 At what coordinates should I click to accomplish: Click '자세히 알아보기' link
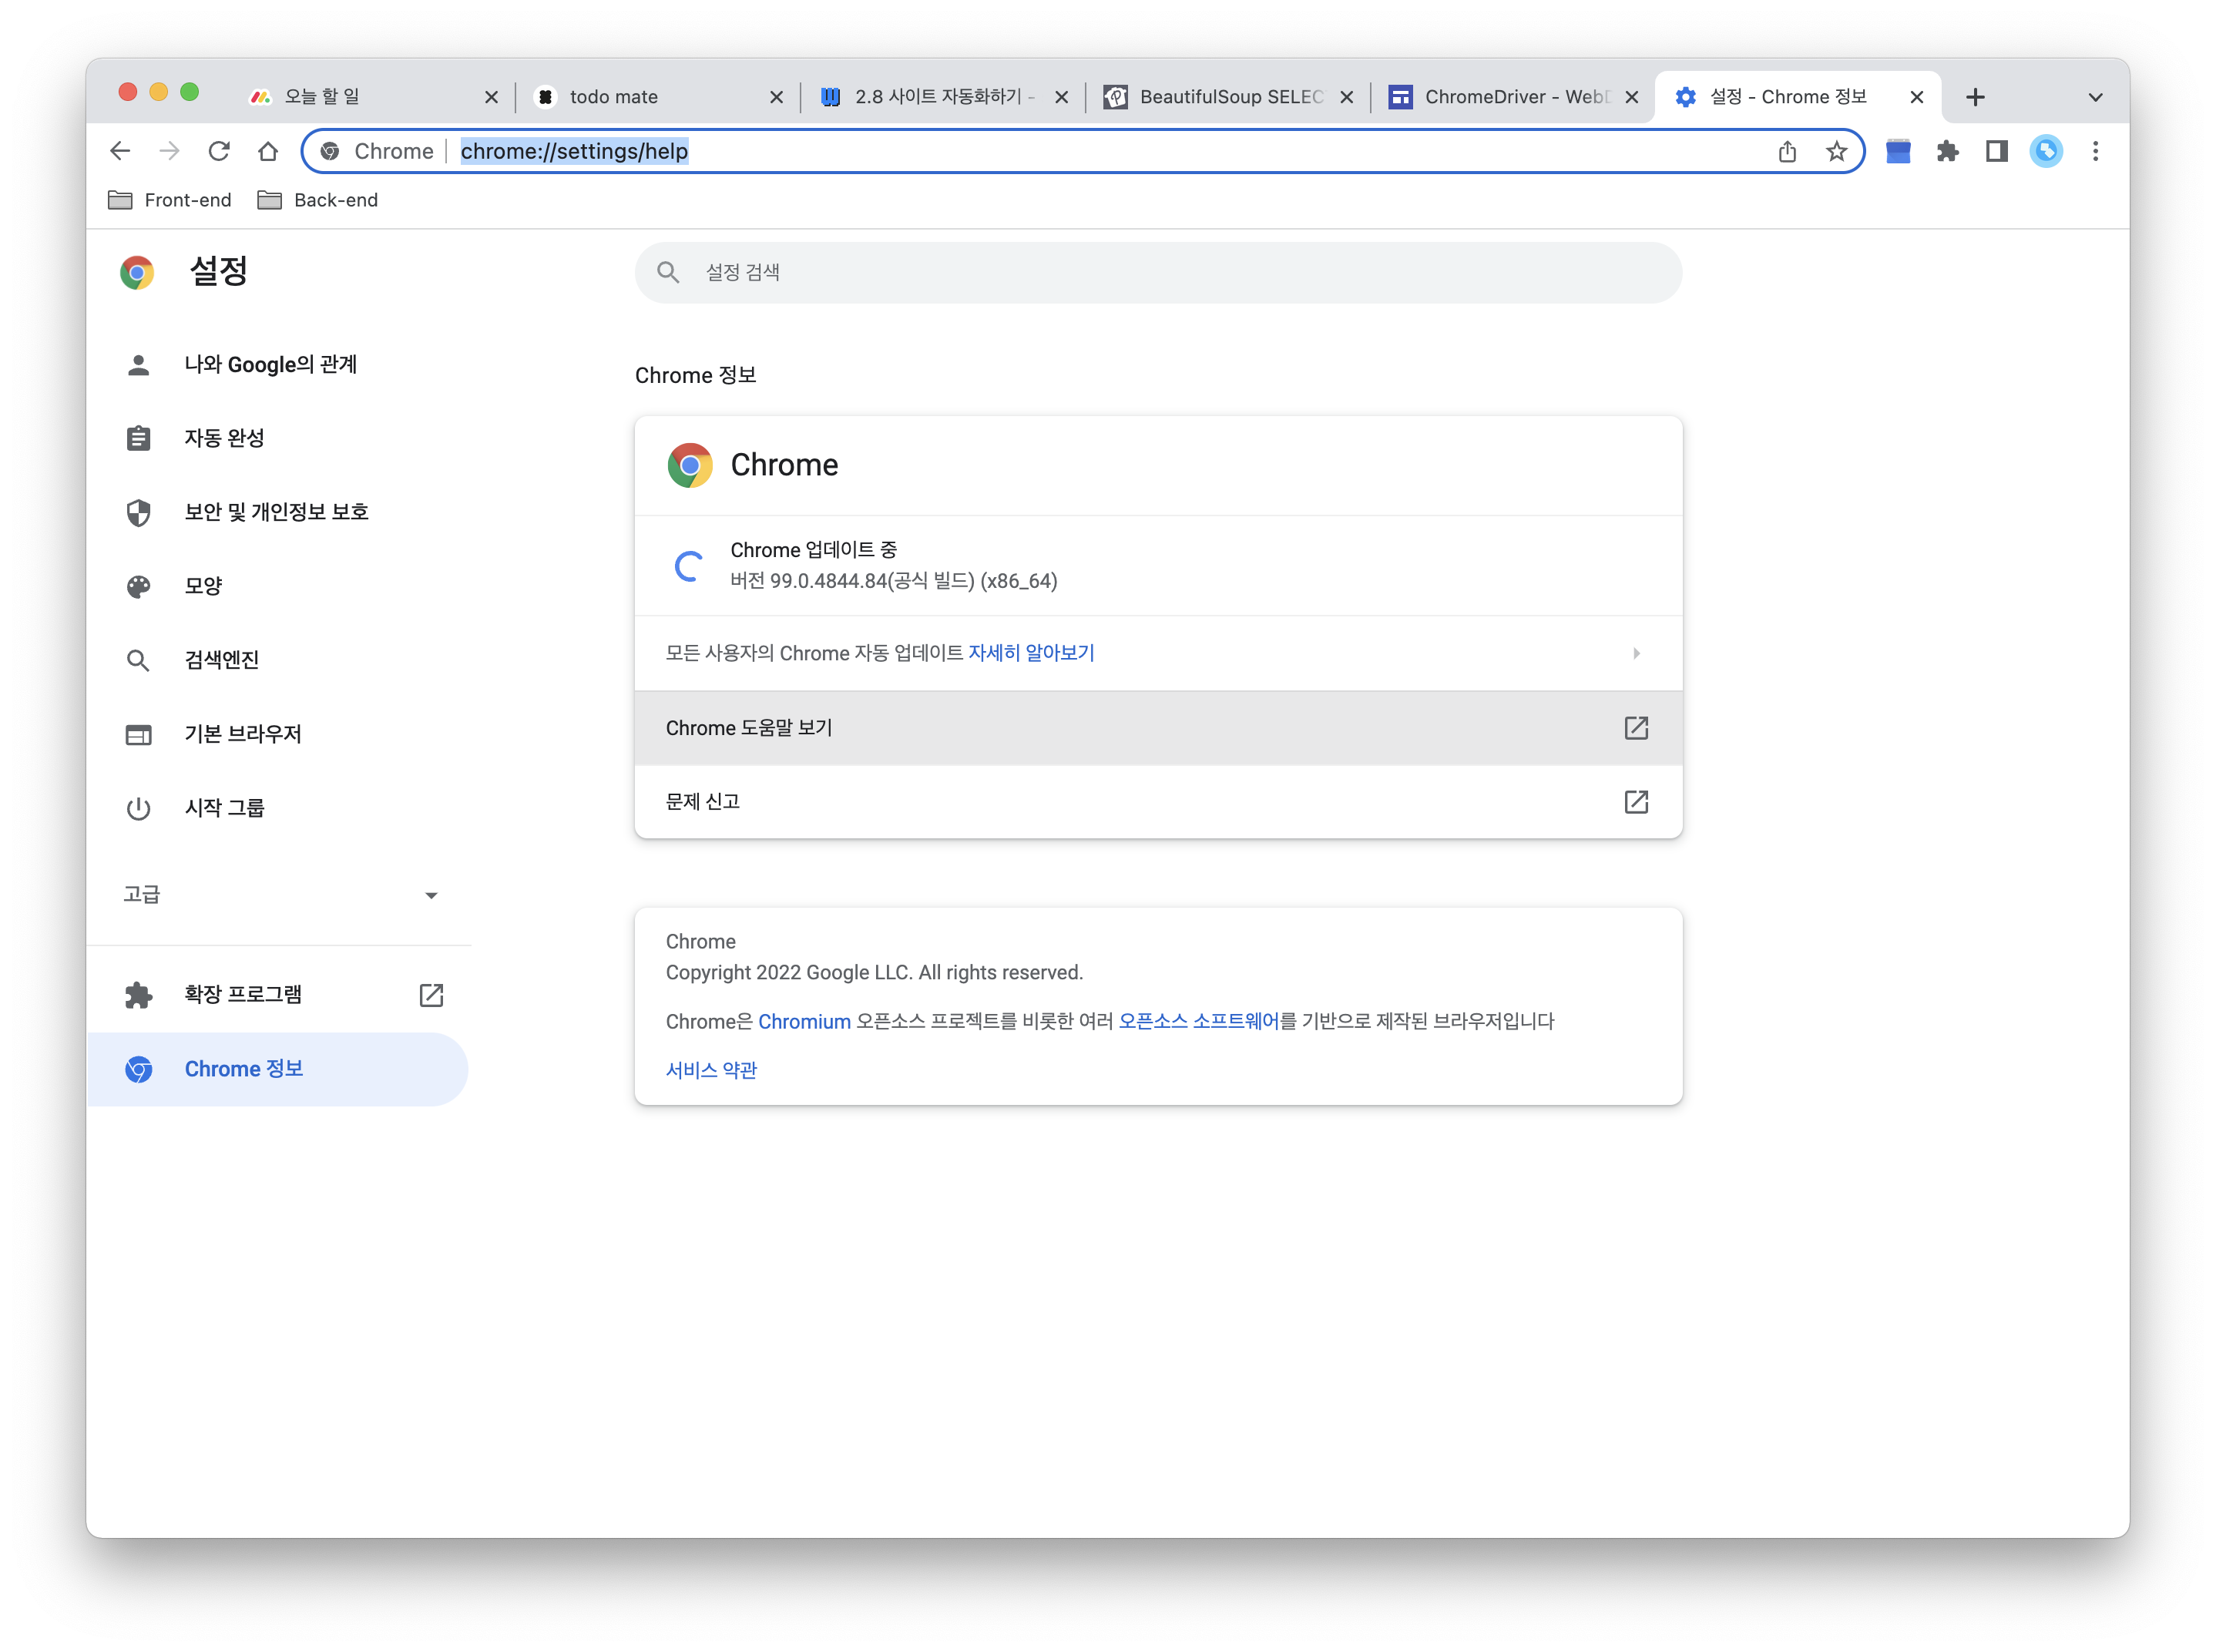click(1030, 653)
